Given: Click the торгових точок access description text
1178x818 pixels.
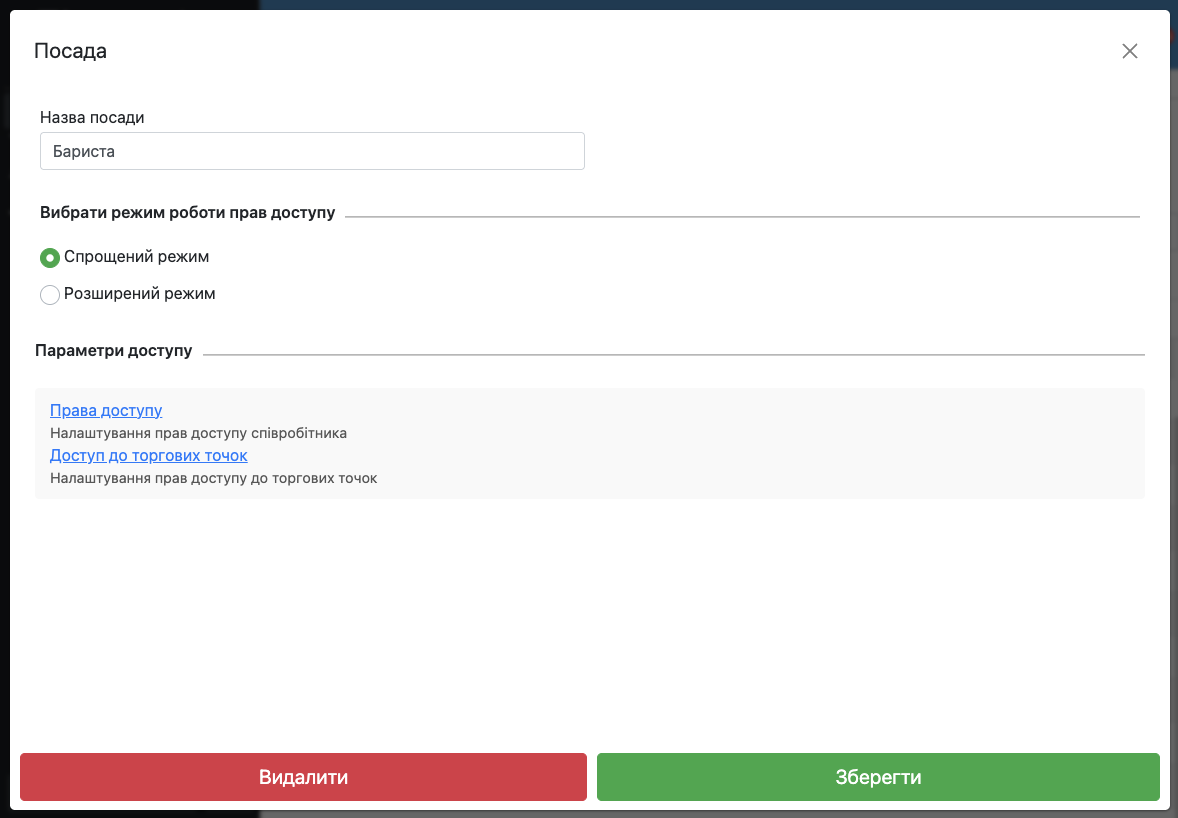Looking at the screenshot, I should tap(213, 478).
